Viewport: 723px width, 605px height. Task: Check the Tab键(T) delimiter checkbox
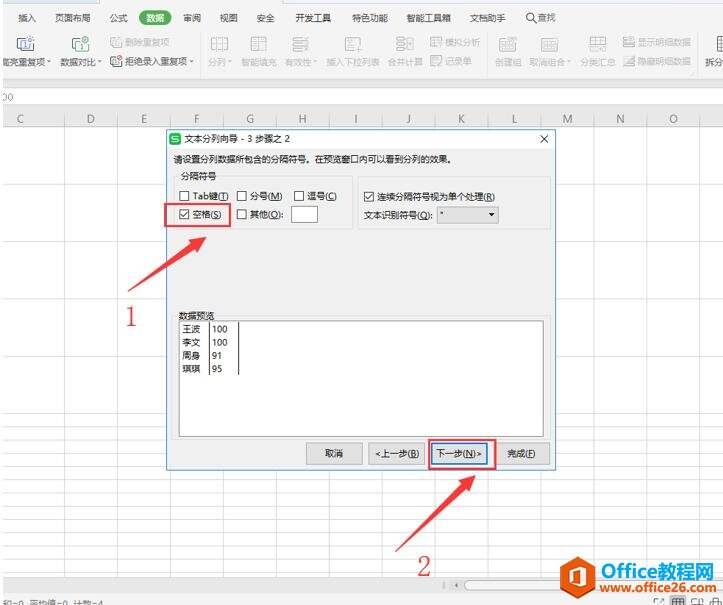tap(184, 196)
